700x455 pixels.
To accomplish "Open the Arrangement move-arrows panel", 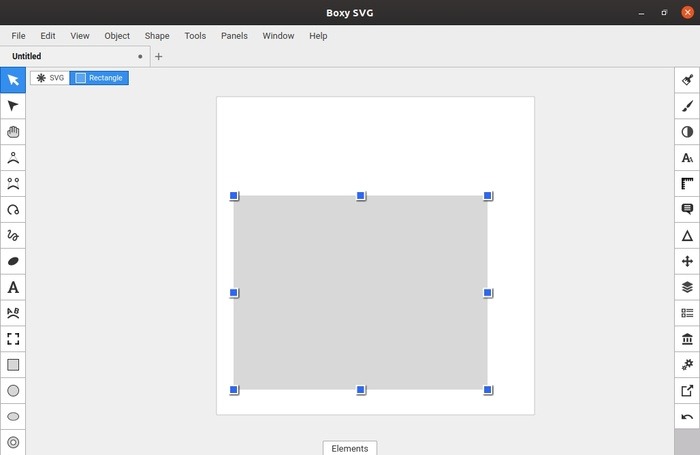I will coord(687,261).
